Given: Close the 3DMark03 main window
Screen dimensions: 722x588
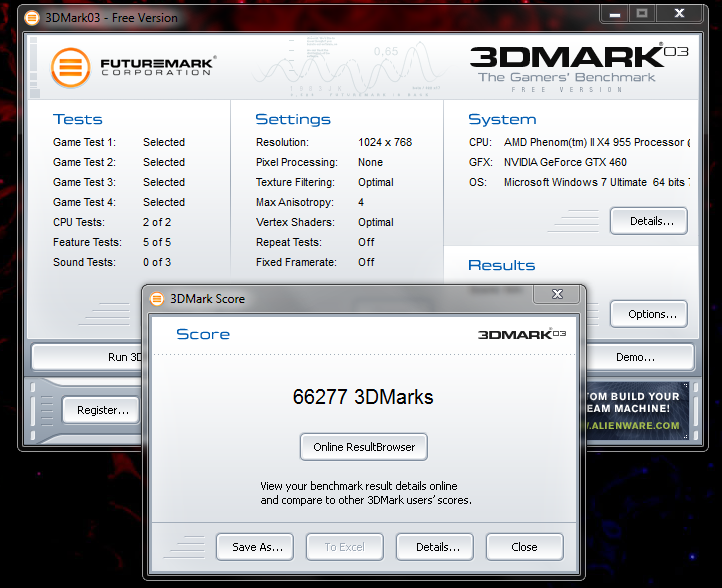Looking at the screenshot, I should click(679, 14).
